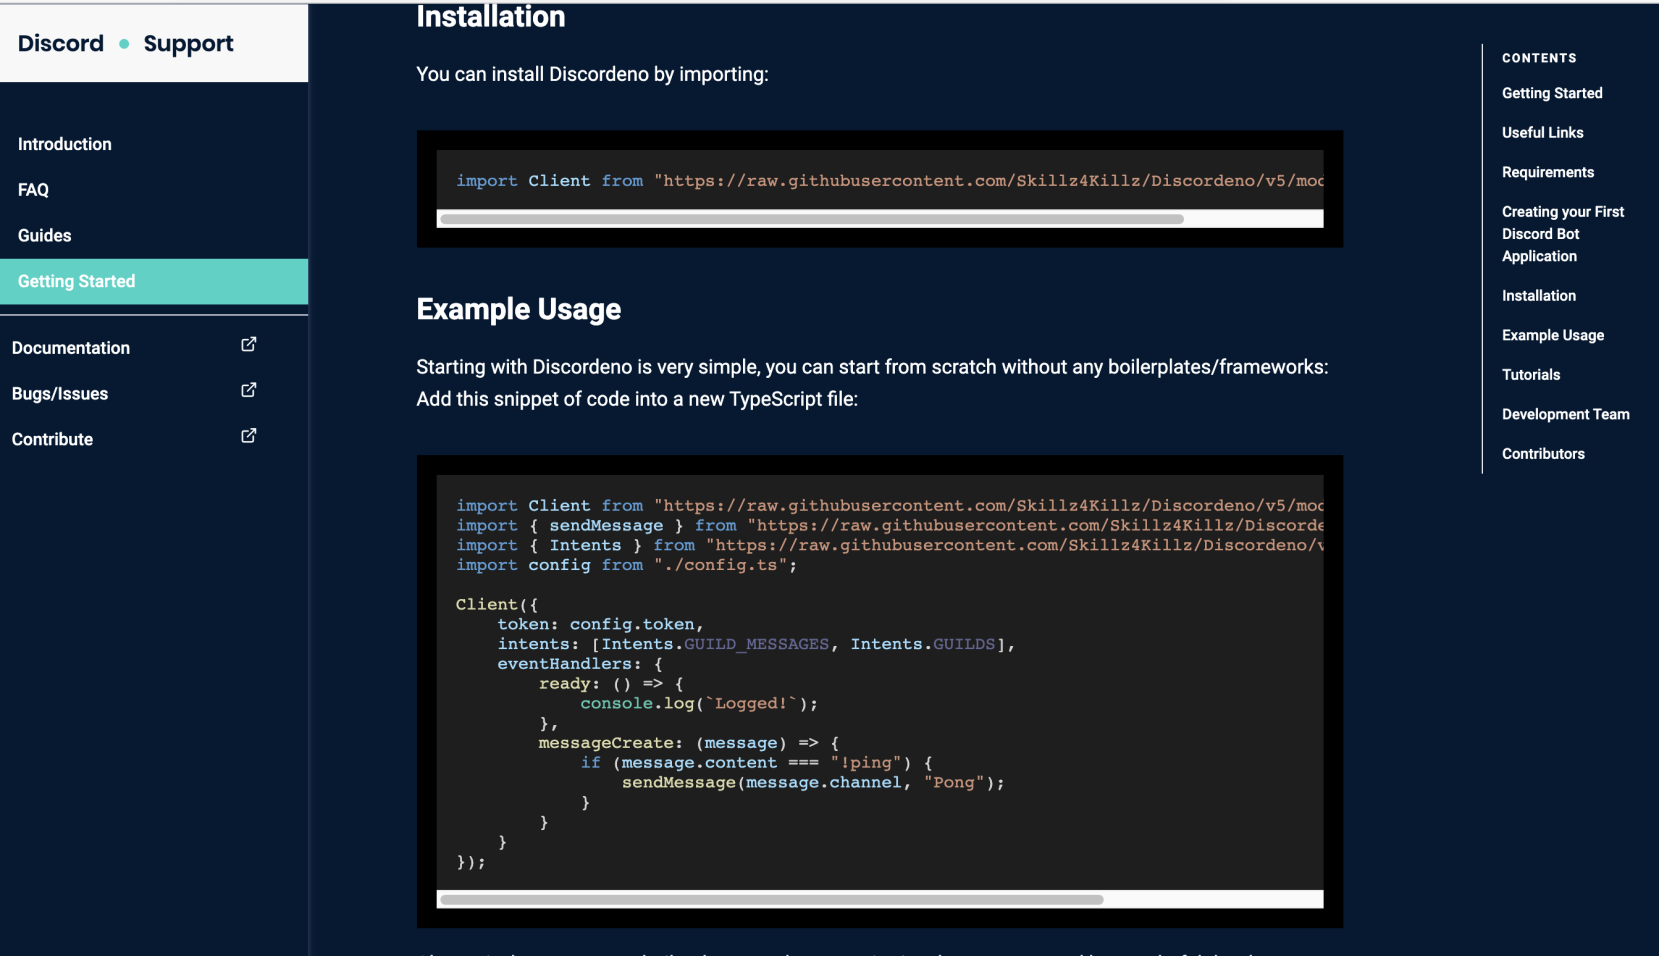Click the 'messageCreate: (message) =>' code line
1659x956 pixels.
[x=689, y=744]
